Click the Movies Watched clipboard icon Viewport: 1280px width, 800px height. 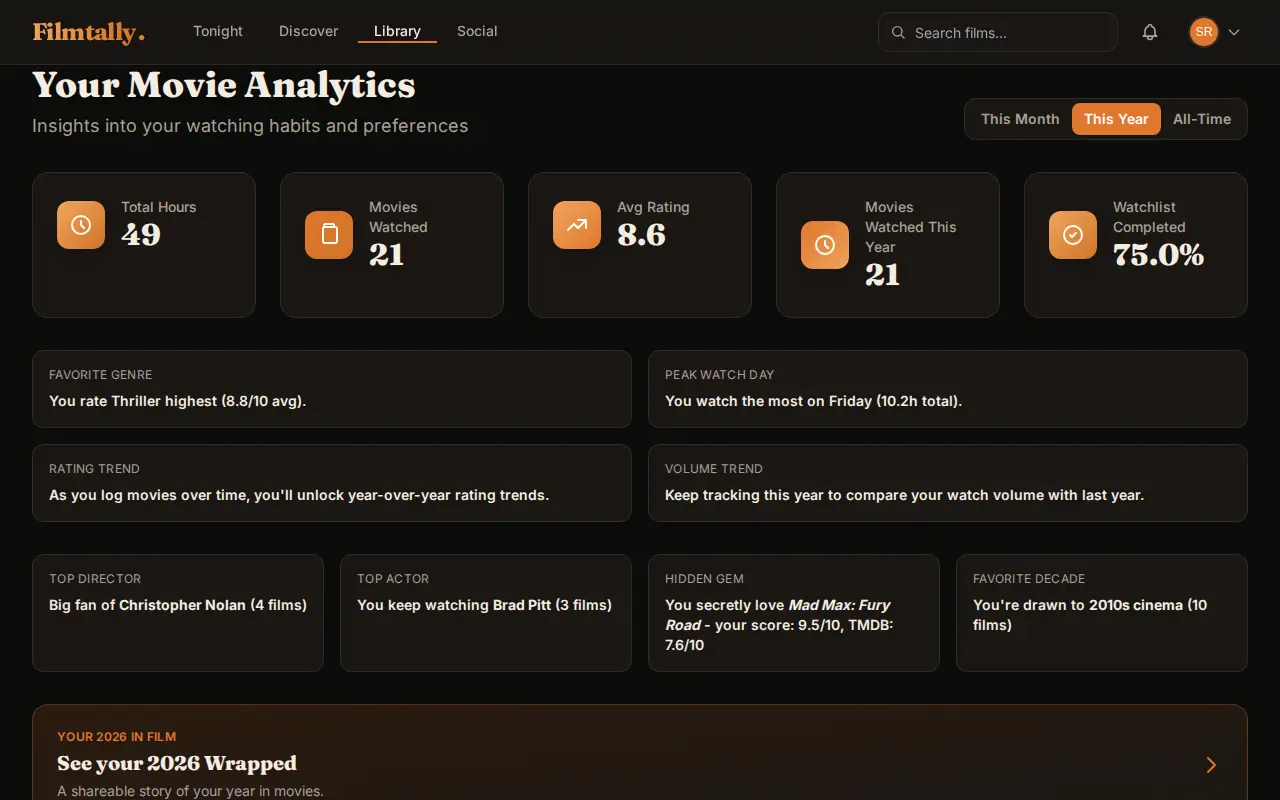click(x=329, y=235)
